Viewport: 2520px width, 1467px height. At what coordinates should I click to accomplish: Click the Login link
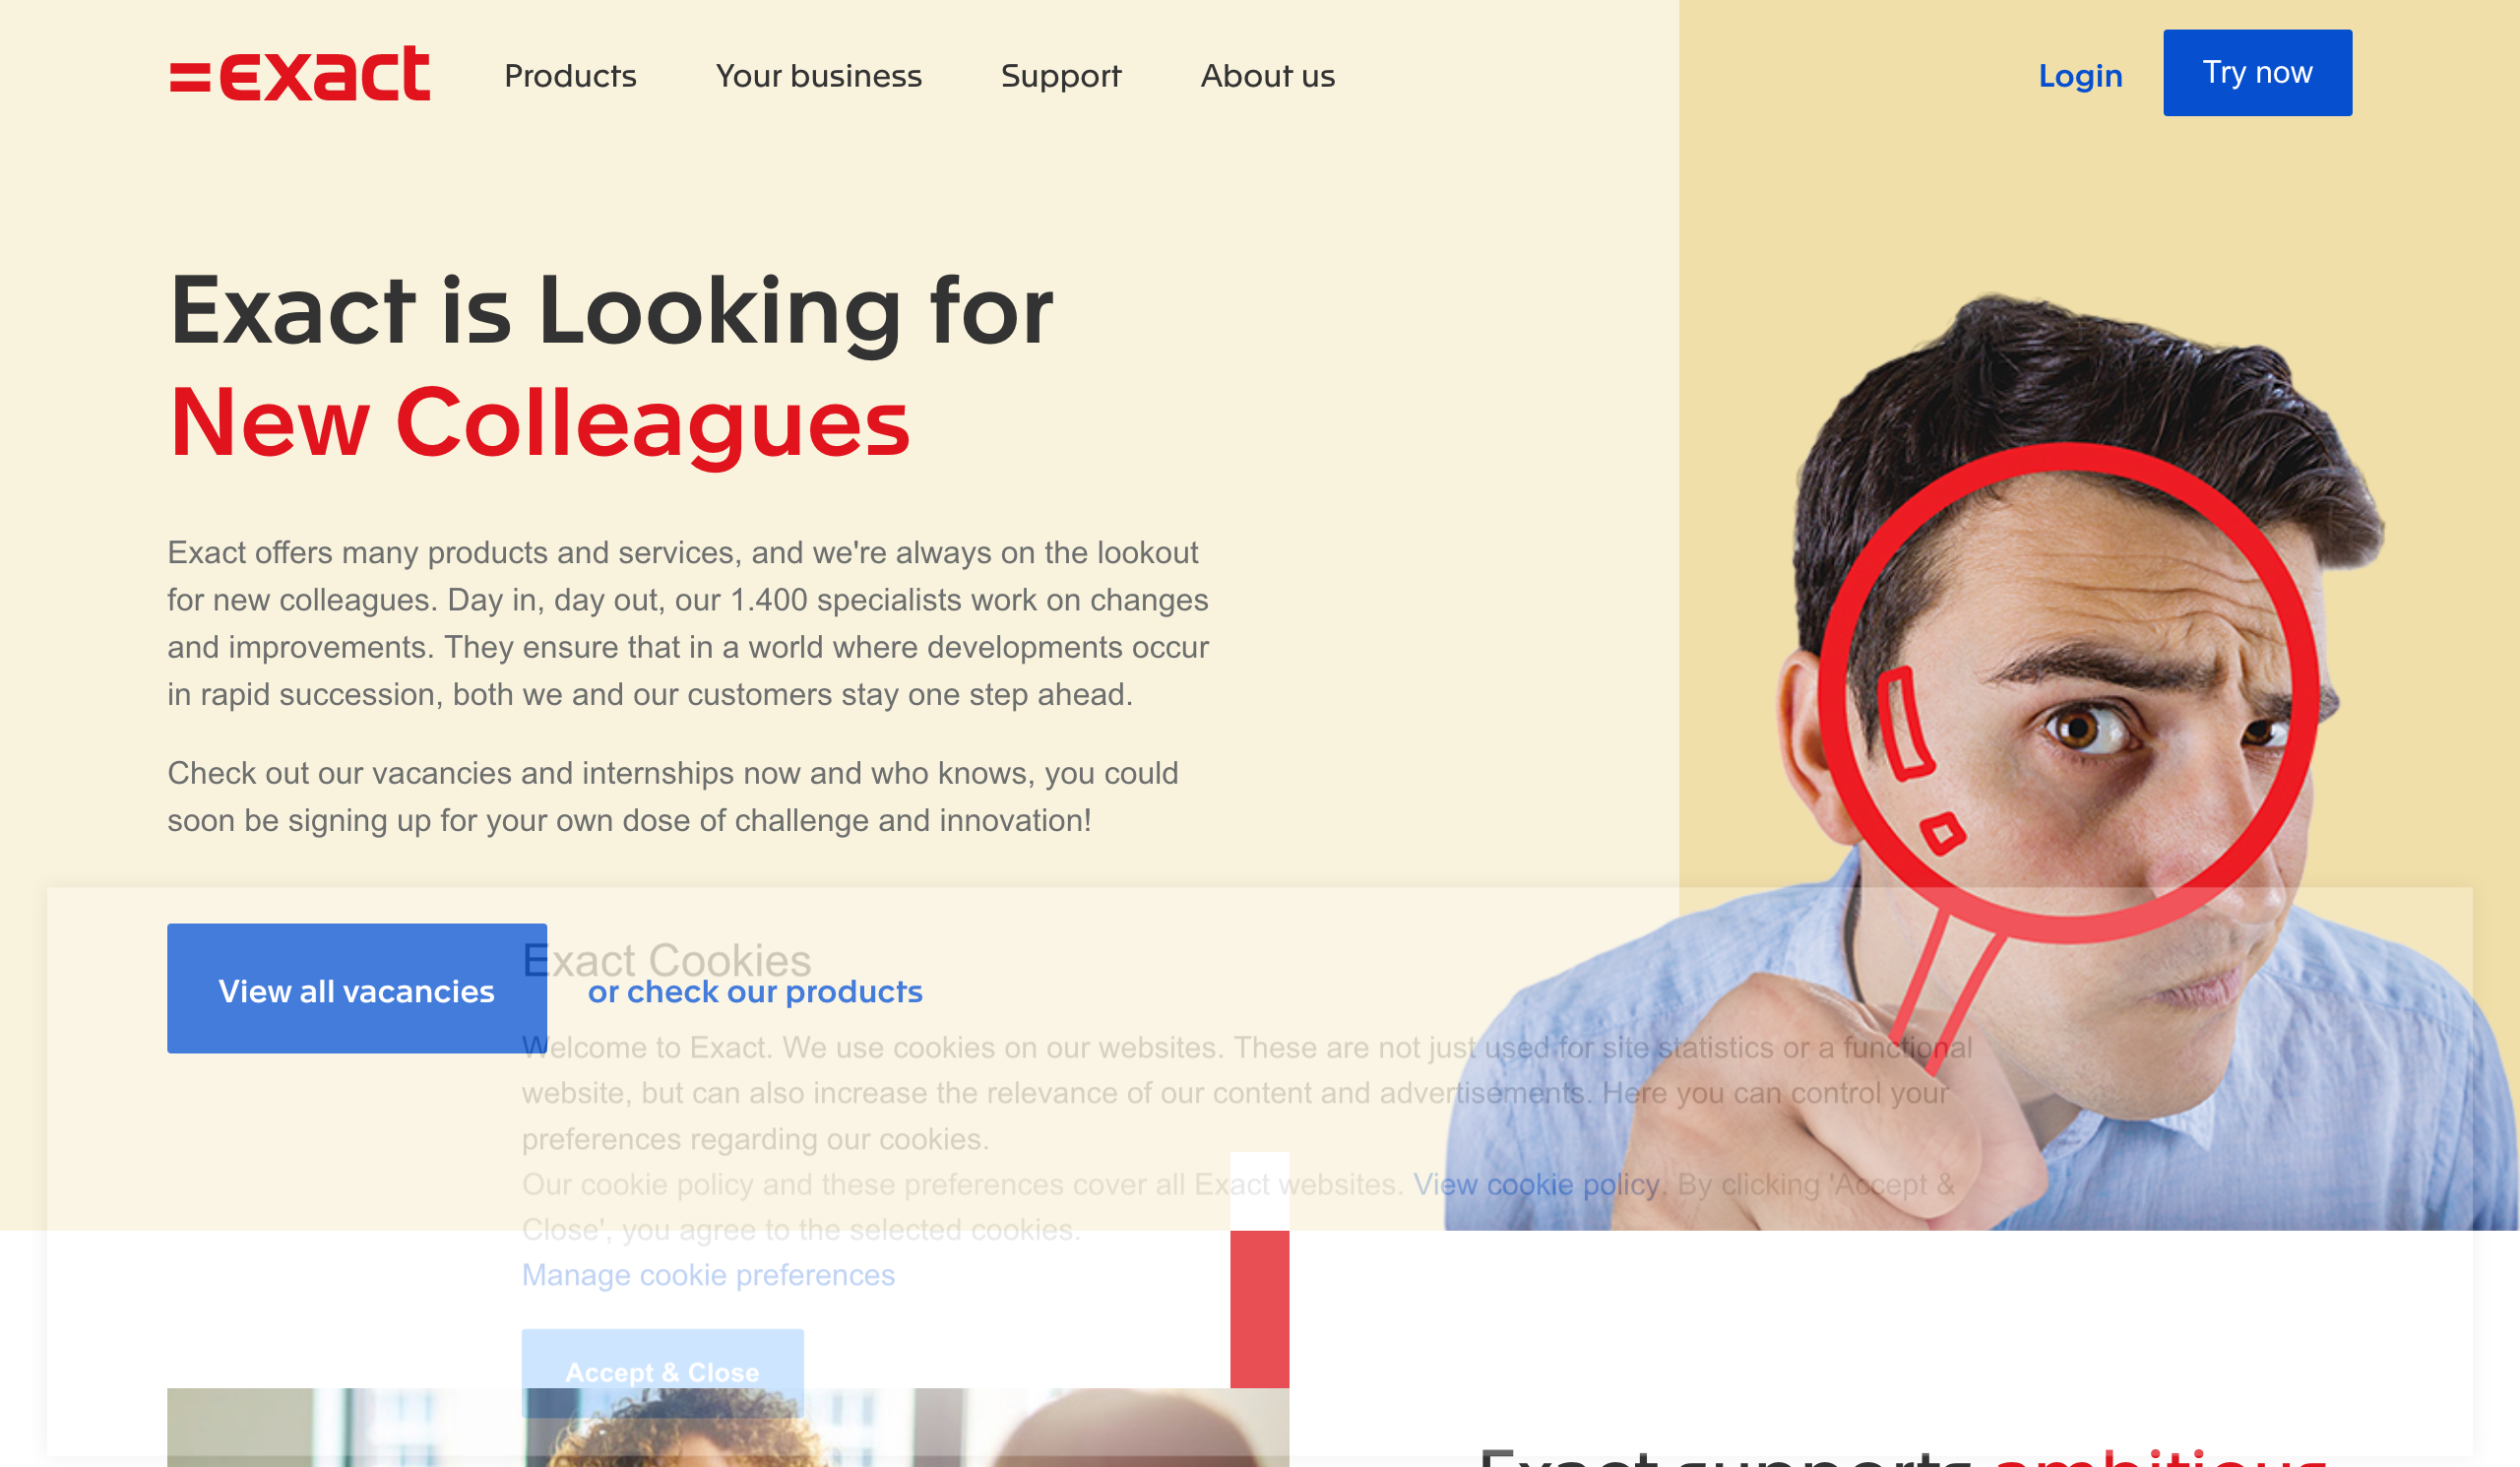[2080, 76]
